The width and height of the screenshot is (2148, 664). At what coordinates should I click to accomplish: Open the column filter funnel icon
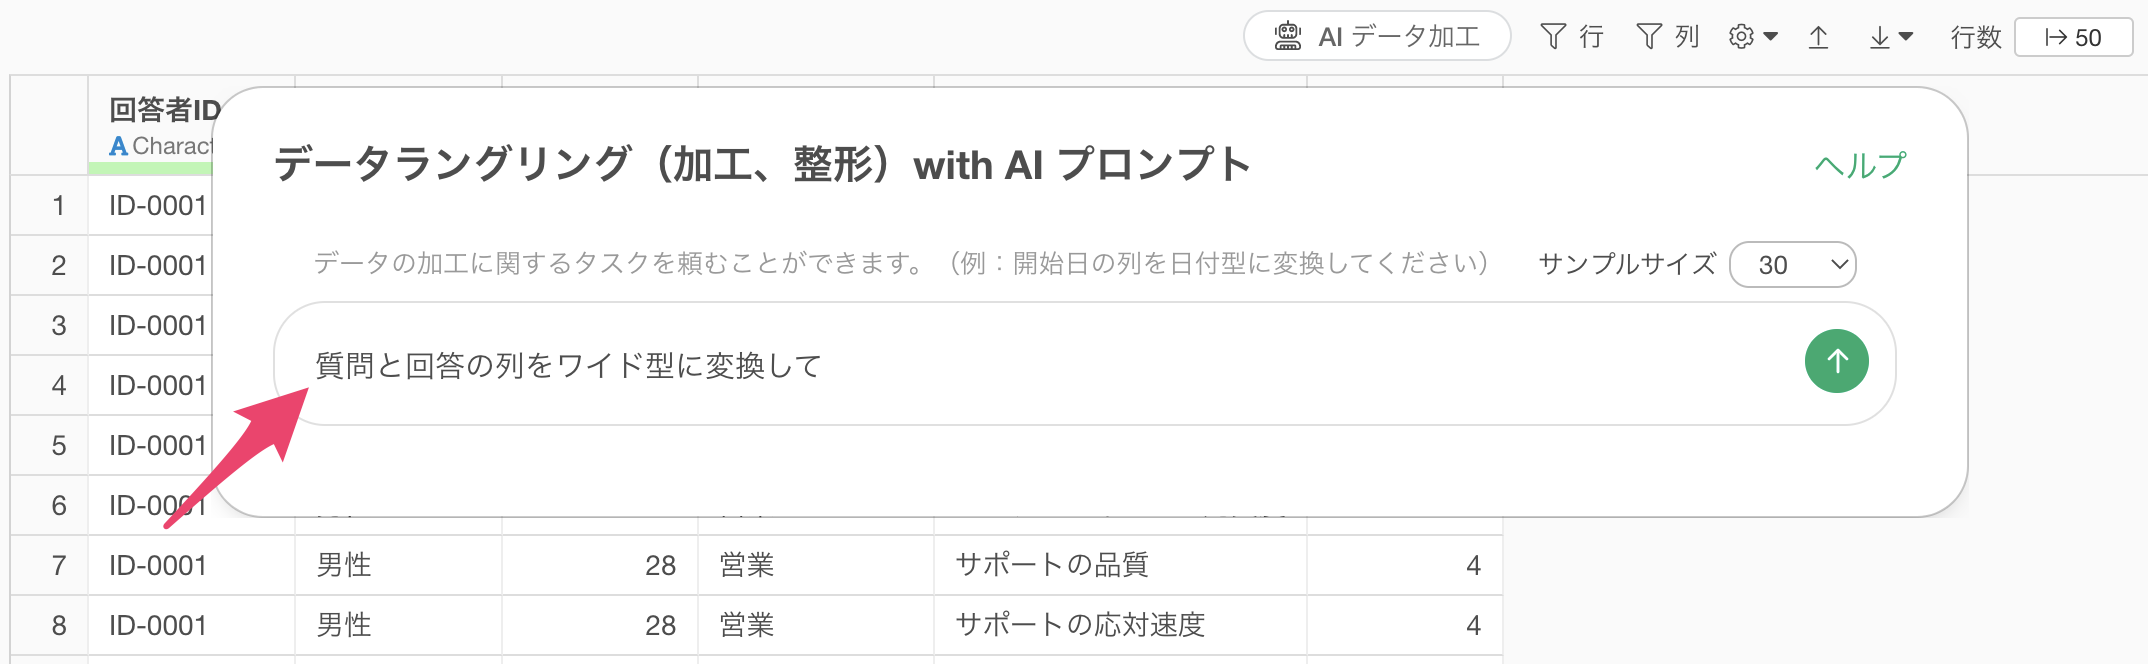1649,37
